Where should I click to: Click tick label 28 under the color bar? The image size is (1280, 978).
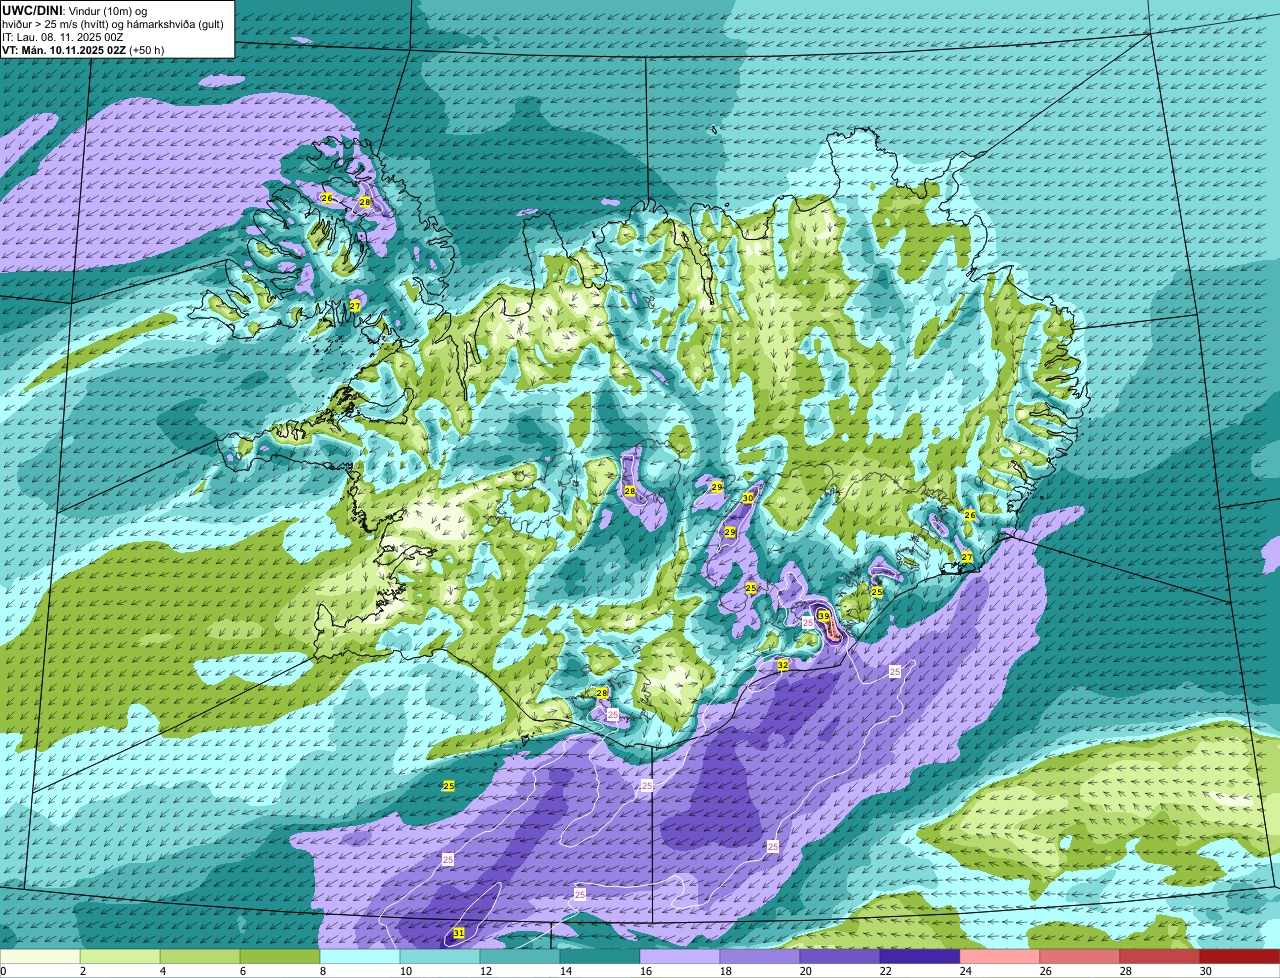point(1126,971)
